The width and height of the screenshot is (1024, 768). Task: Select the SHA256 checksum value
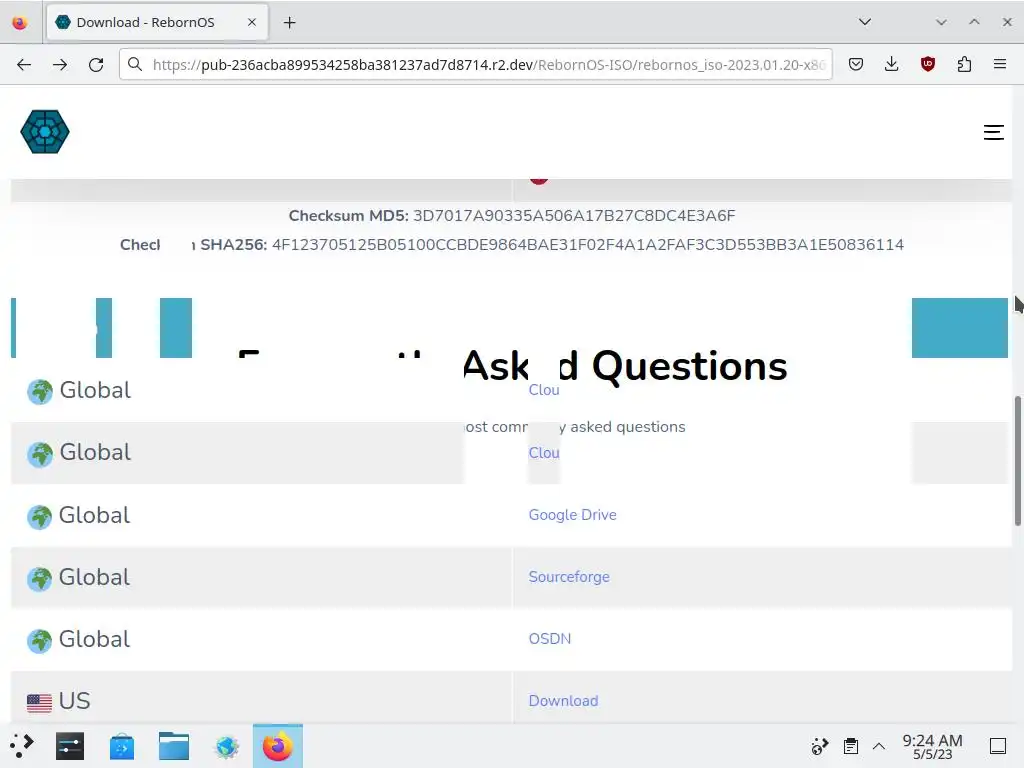point(588,245)
